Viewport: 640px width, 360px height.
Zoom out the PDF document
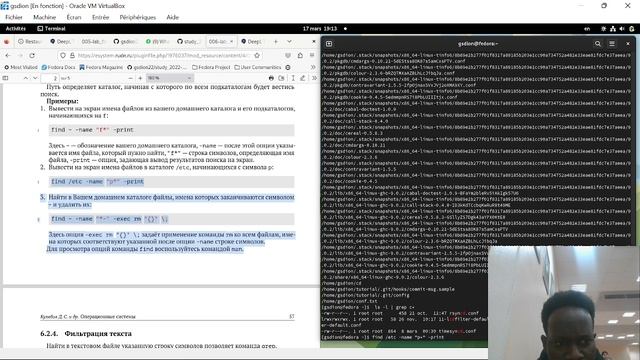pyautogui.click(x=130, y=78)
